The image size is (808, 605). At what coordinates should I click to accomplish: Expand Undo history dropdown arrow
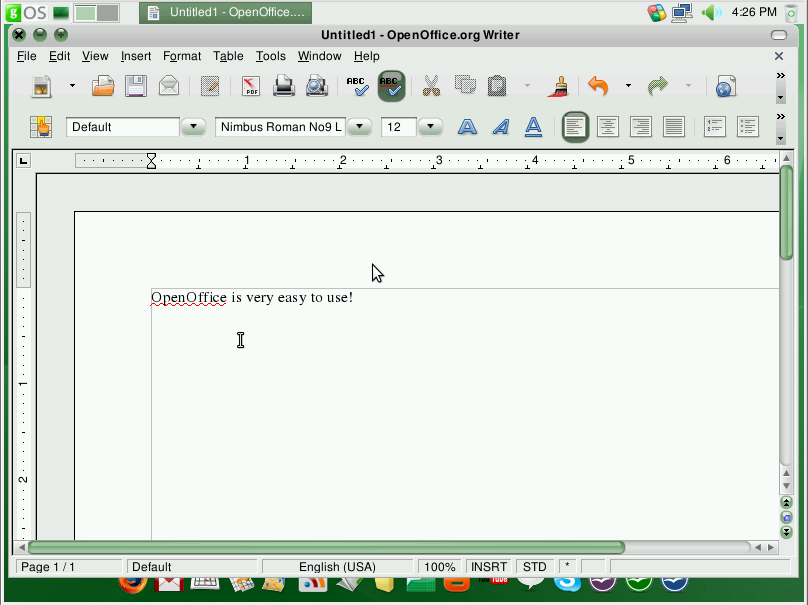click(x=628, y=86)
